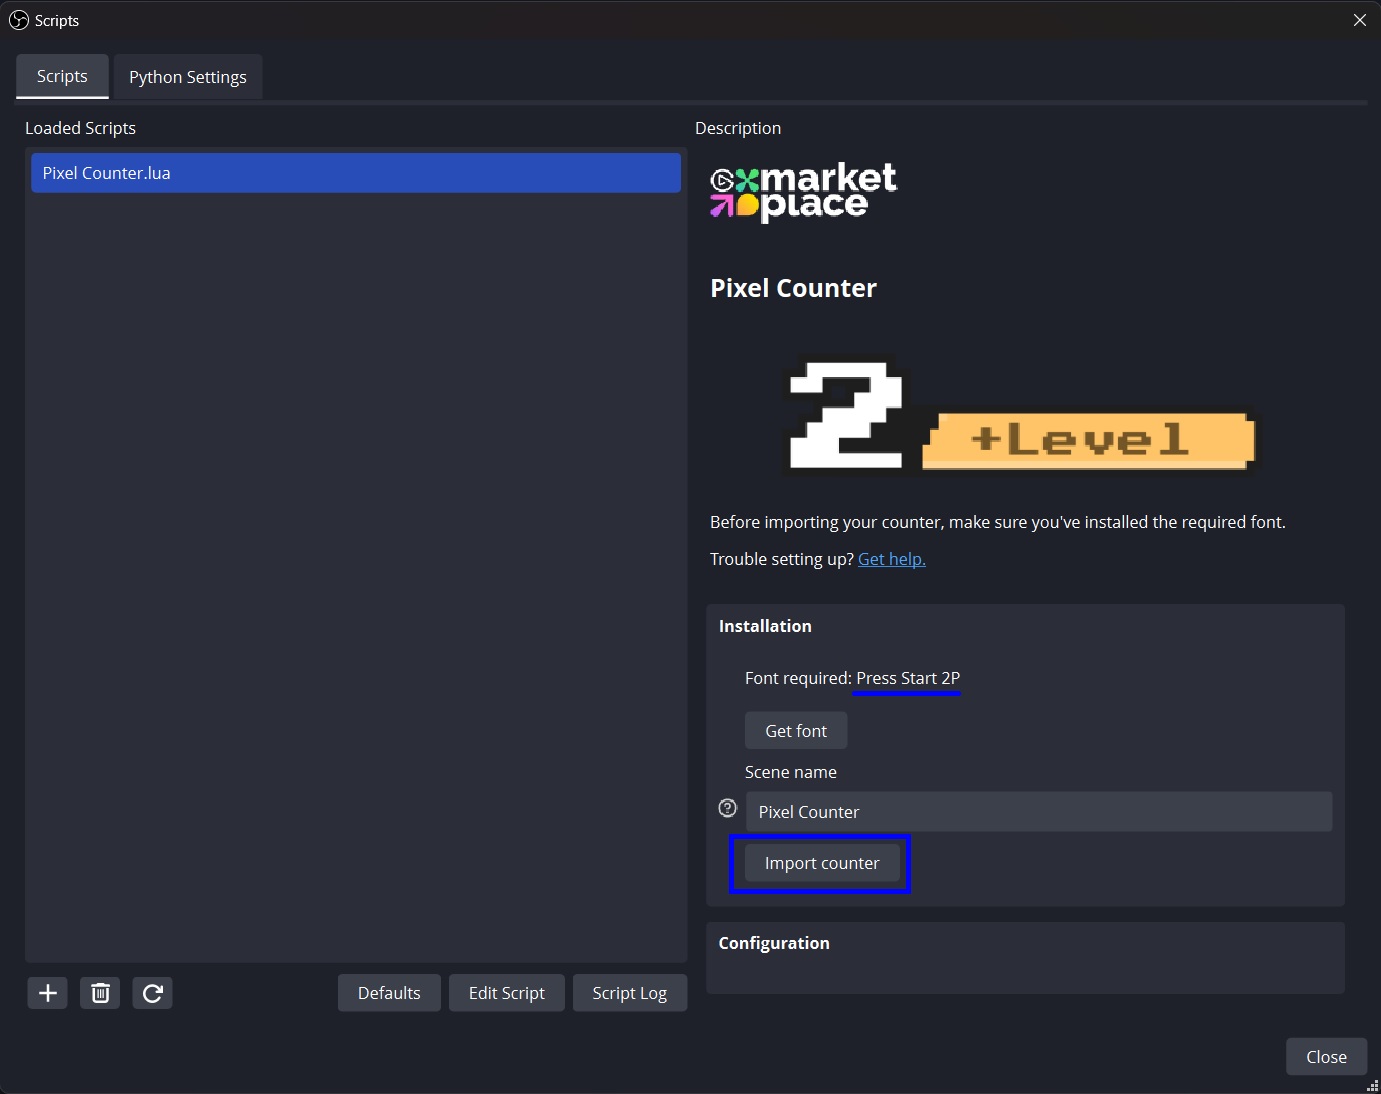Click the Configuration section header
This screenshot has height=1094, width=1381.
(774, 943)
